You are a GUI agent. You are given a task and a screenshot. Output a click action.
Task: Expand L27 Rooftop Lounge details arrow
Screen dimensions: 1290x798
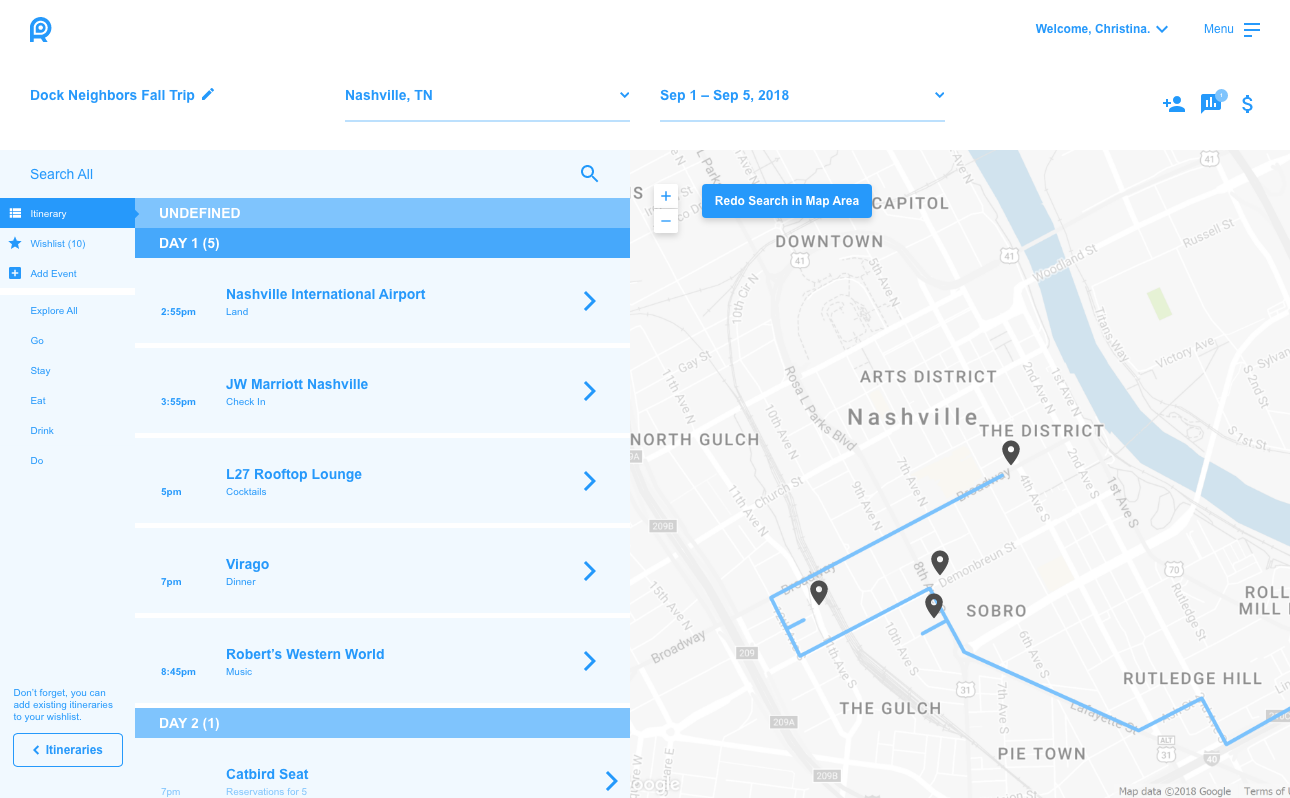click(590, 481)
